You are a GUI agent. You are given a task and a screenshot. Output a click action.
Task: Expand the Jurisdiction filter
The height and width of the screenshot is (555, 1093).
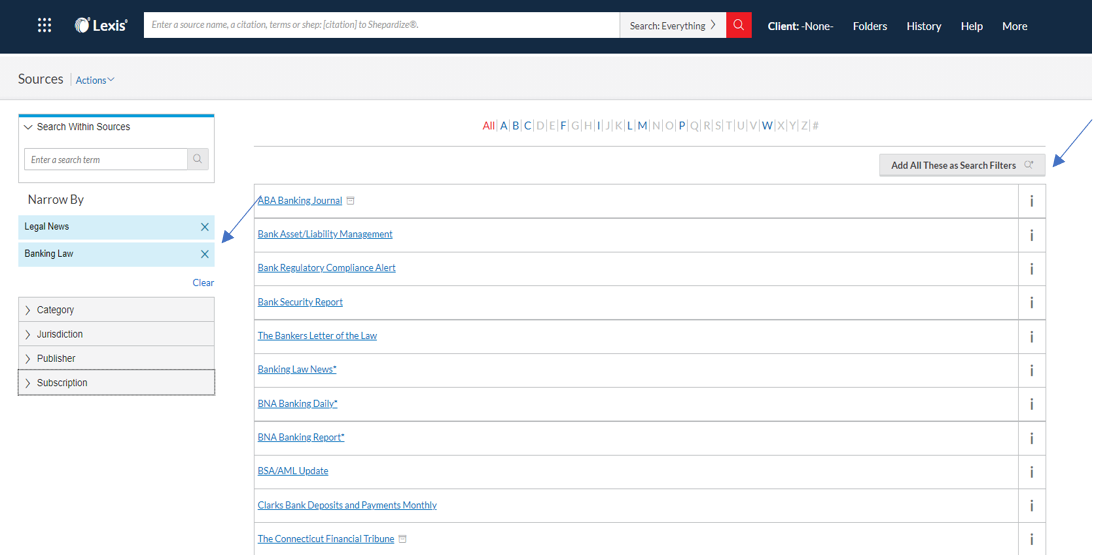click(x=116, y=334)
